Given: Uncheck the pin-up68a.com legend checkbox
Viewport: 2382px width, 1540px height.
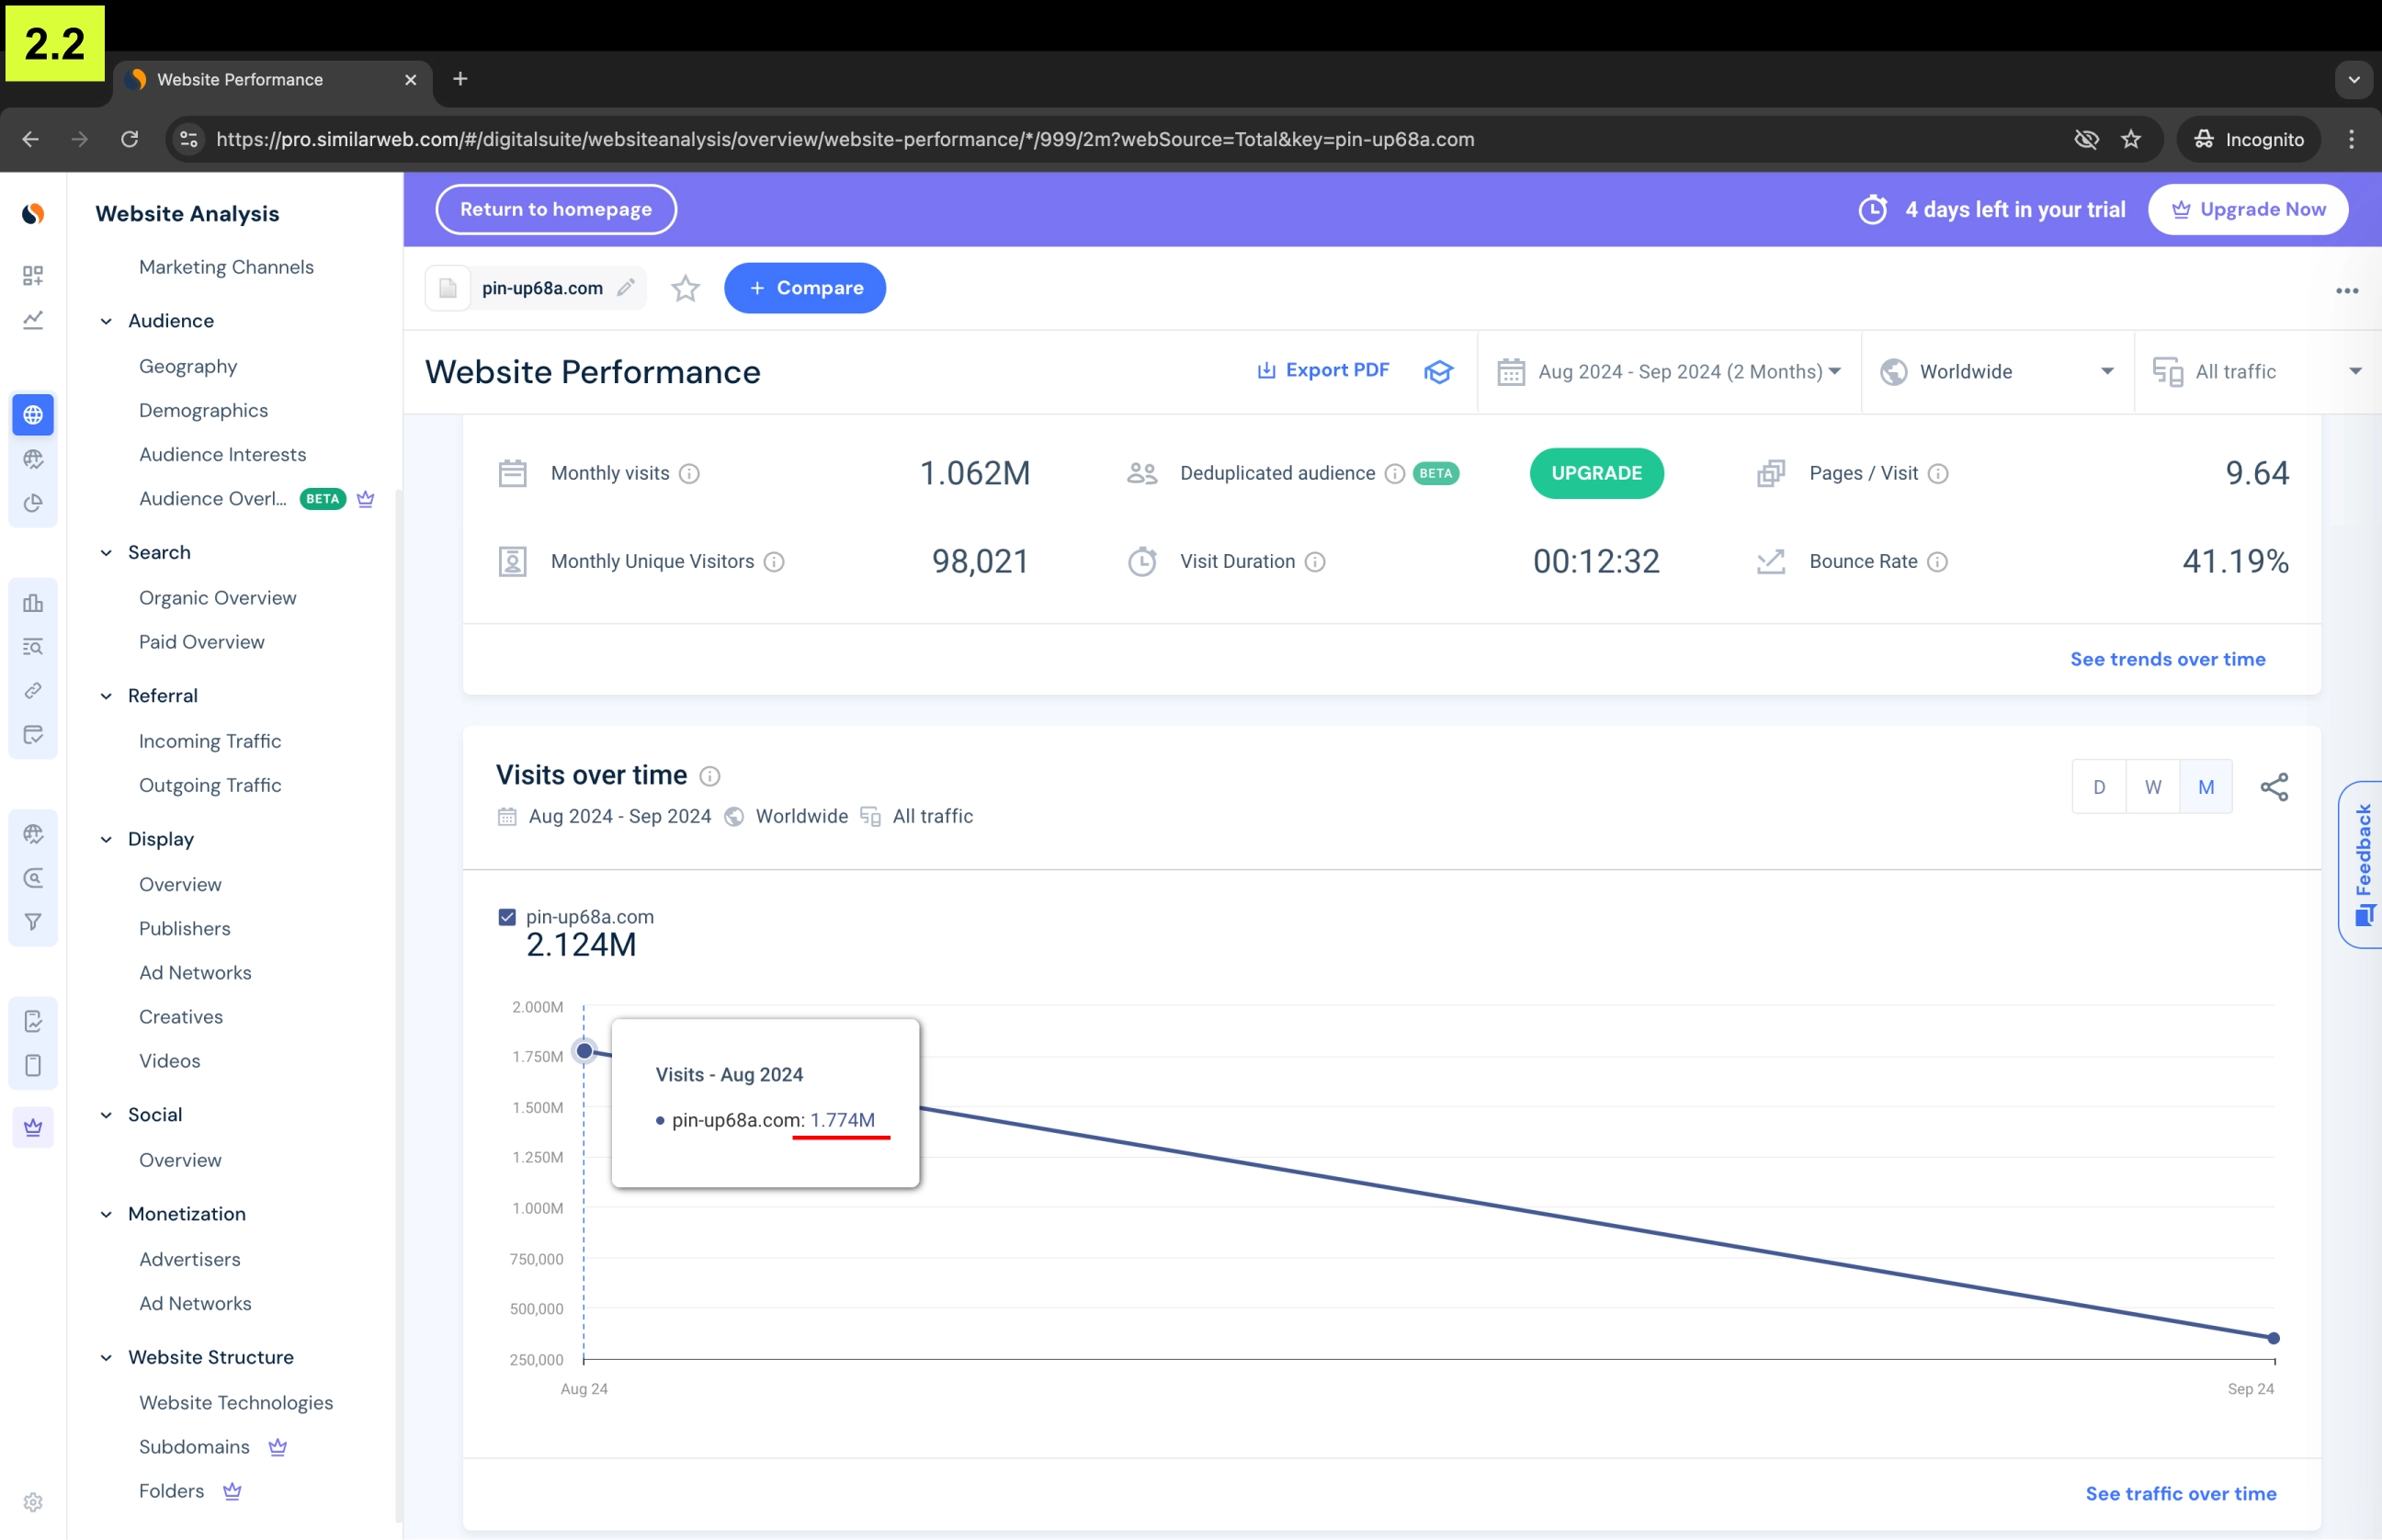Looking at the screenshot, I should tap(507, 916).
